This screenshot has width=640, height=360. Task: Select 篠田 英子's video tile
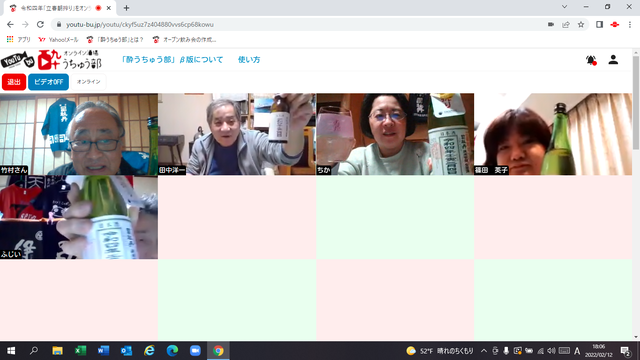click(x=553, y=134)
